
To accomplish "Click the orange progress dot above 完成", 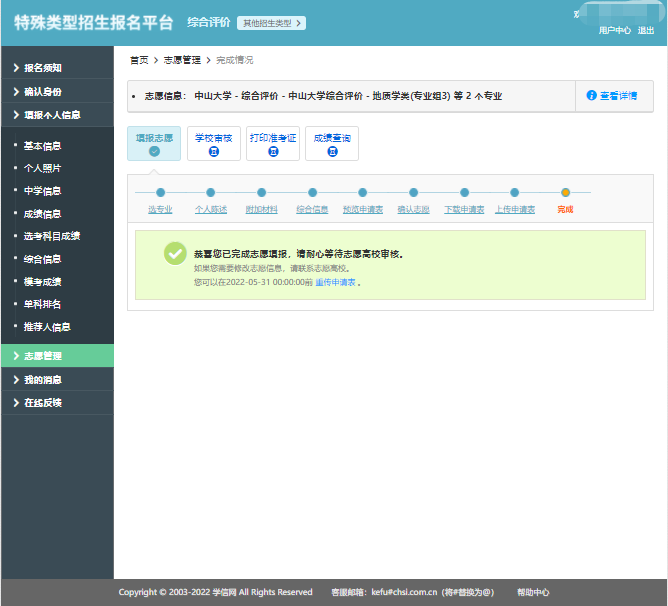I will [x=565, y=193].
